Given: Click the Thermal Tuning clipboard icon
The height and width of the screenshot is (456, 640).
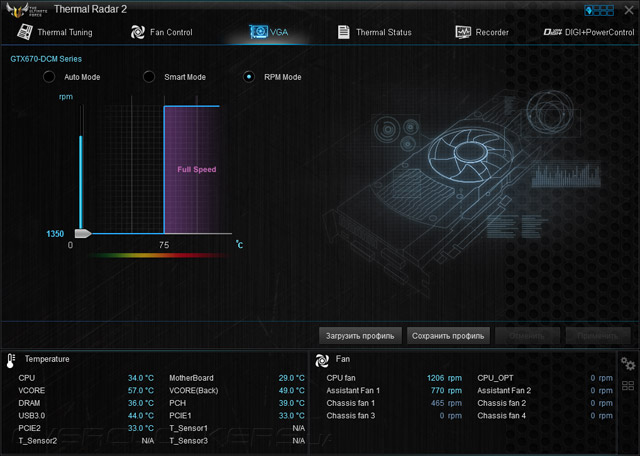Looking at the screenshot, I should click(x=25, y=32).
